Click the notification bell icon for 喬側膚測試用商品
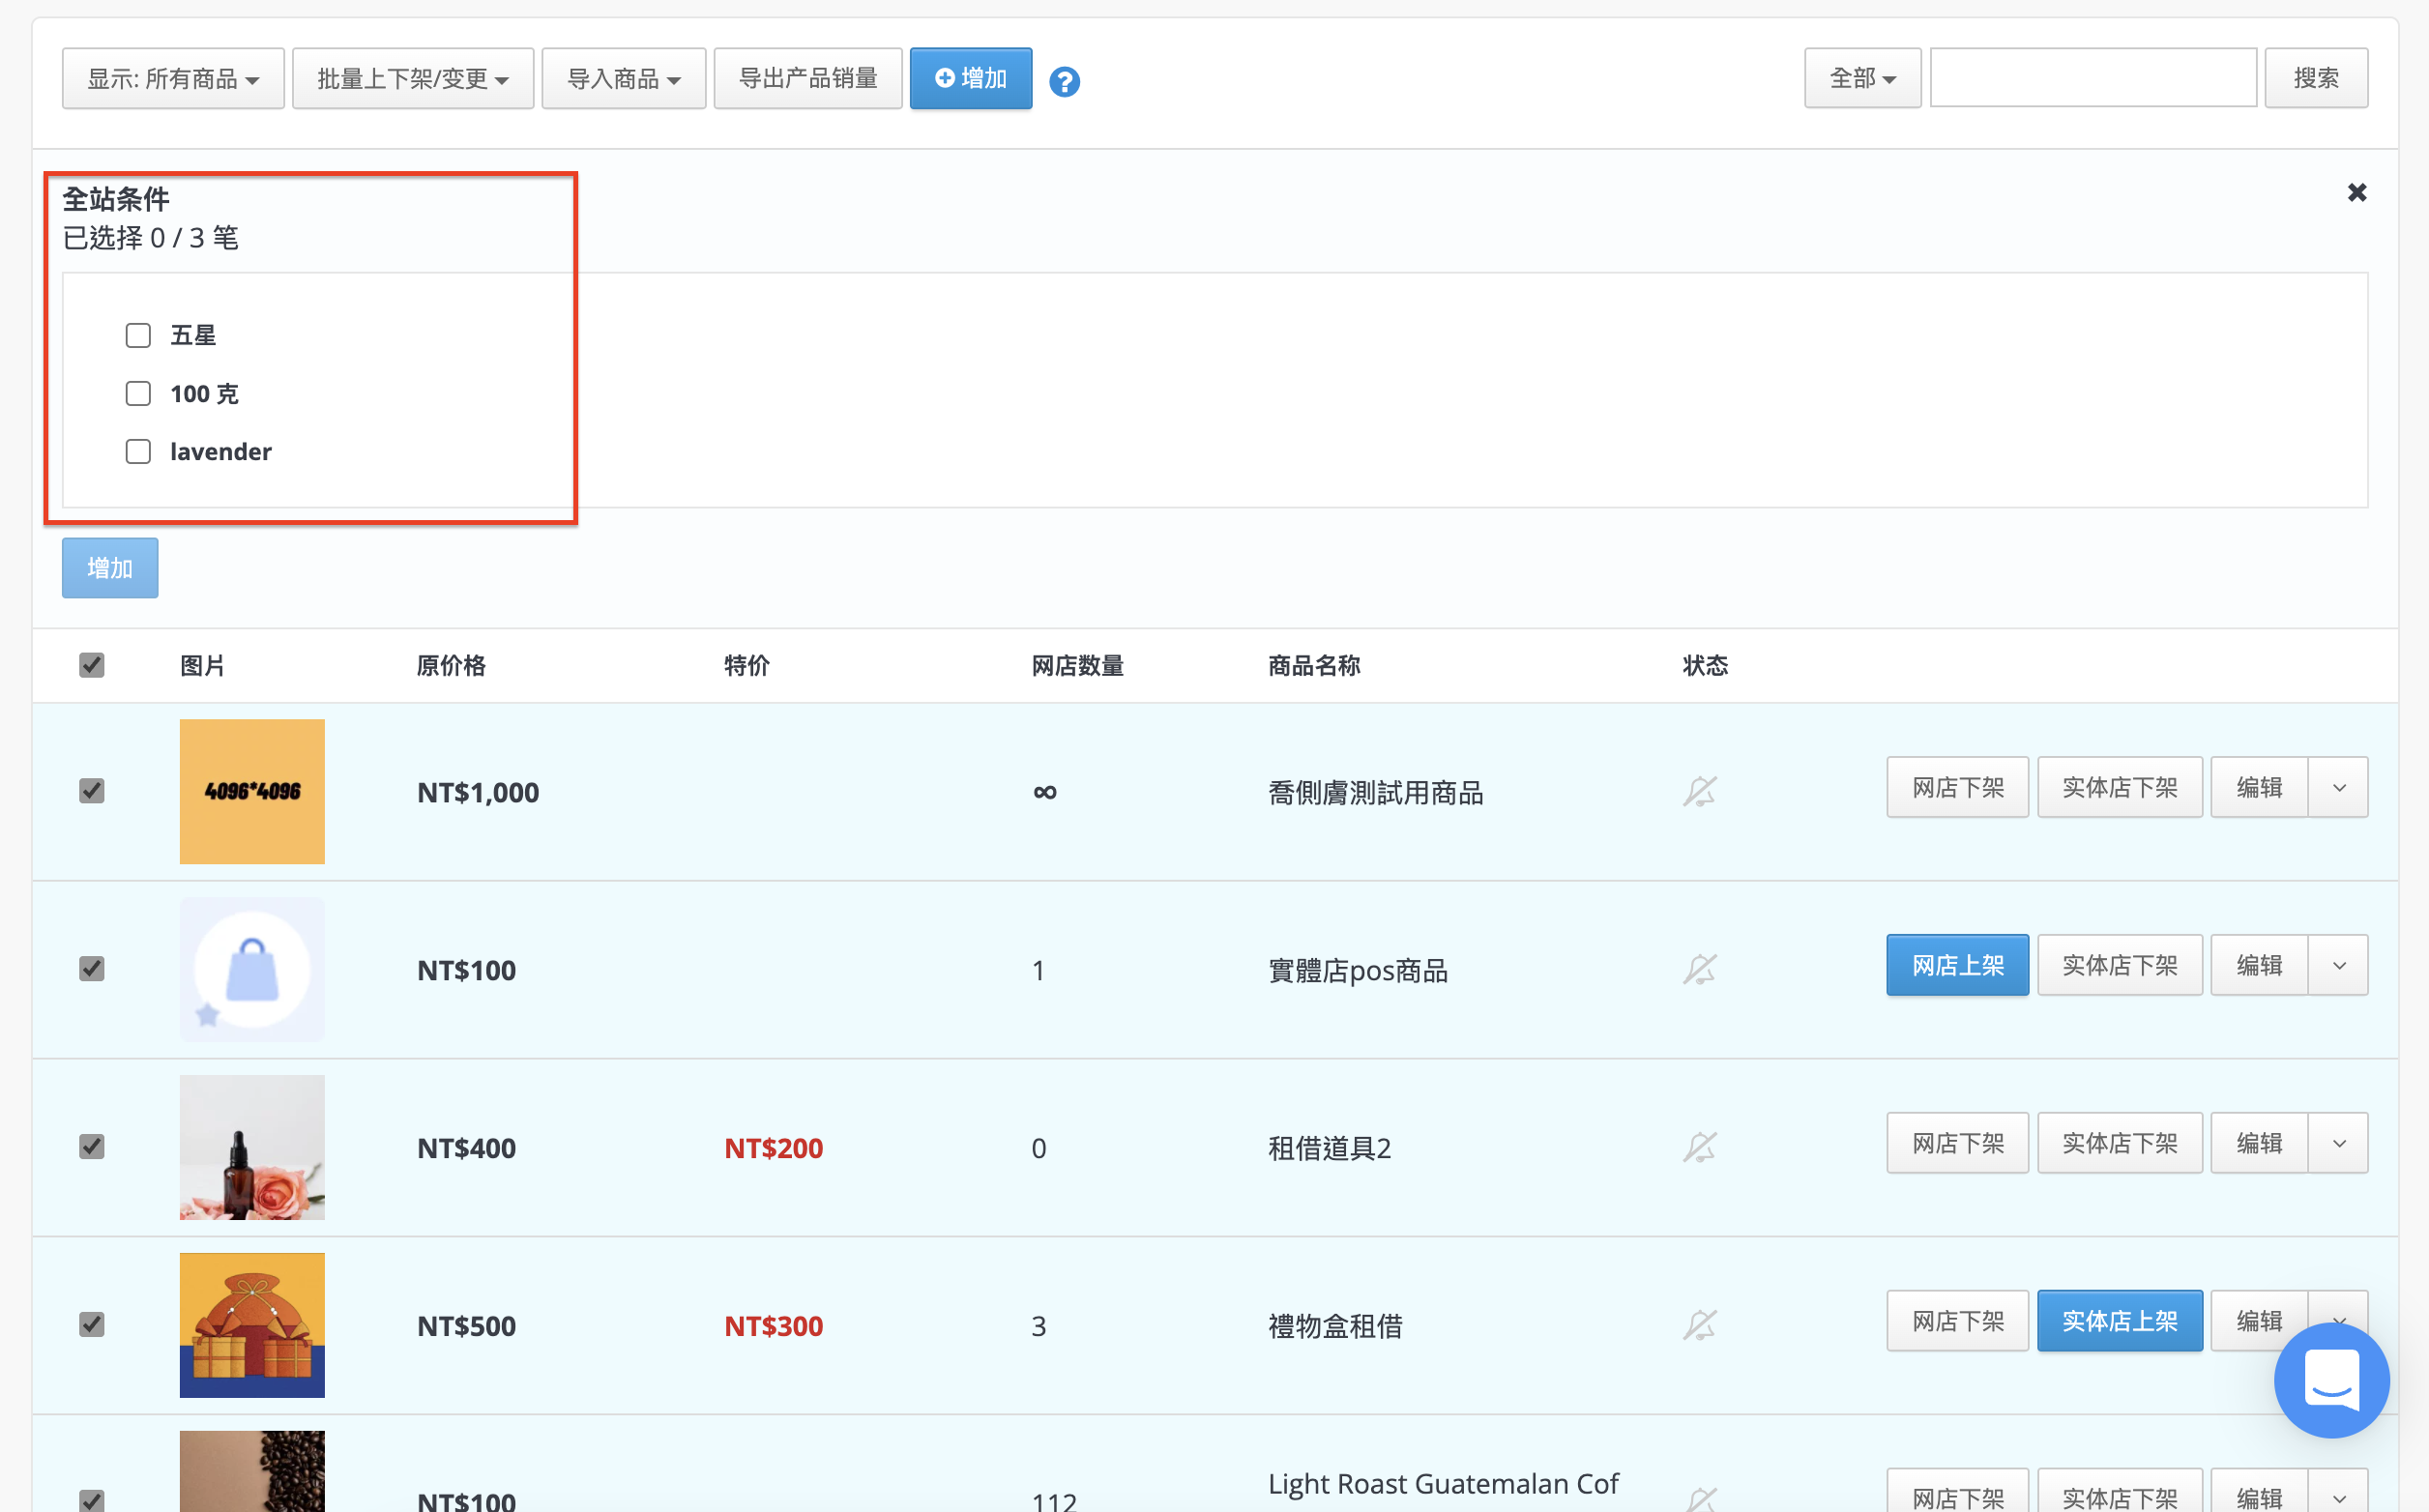This screenshot has width=2429, height=1512. pyautogui.click(x=1699, y=791)
